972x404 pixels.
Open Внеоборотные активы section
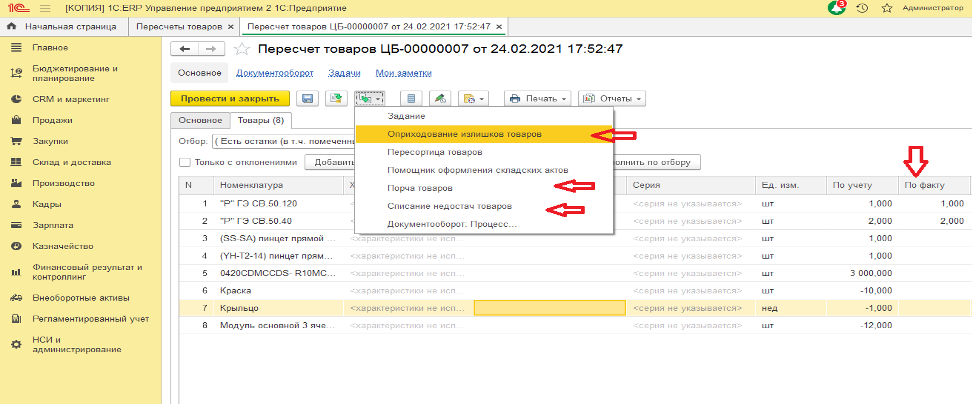coord(81,298)
